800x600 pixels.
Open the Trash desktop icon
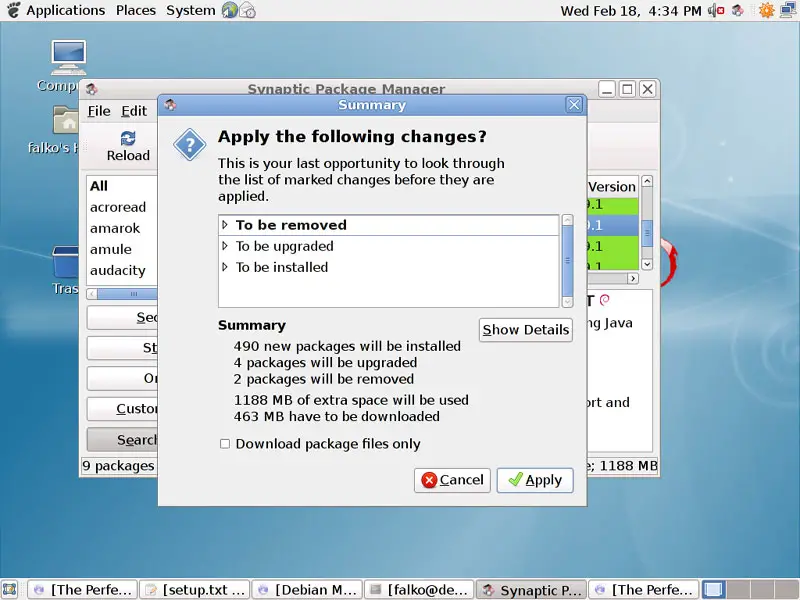[x=65, y=262]
